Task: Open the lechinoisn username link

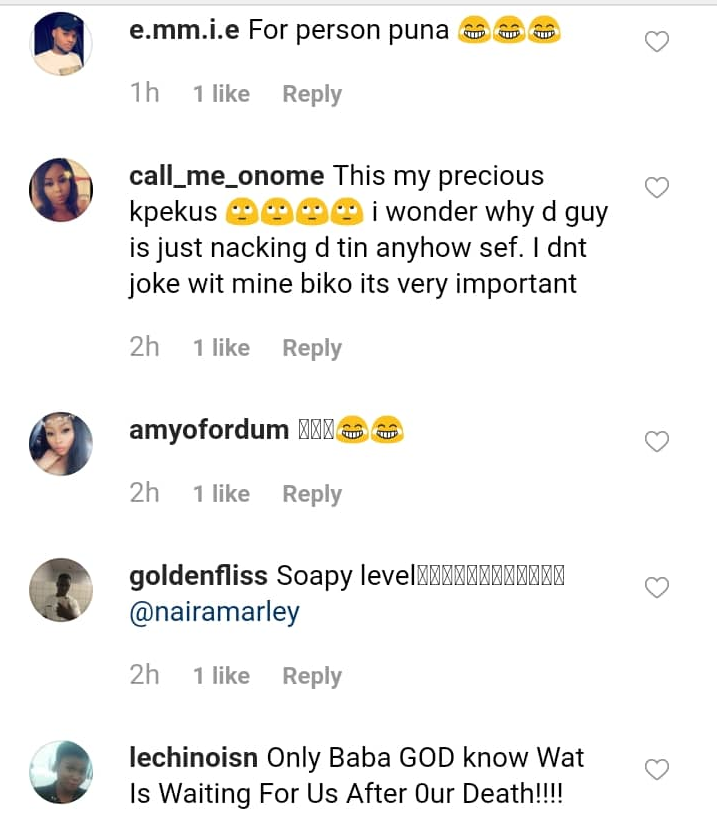Action: pyautogui.click(x=194, y=758)
